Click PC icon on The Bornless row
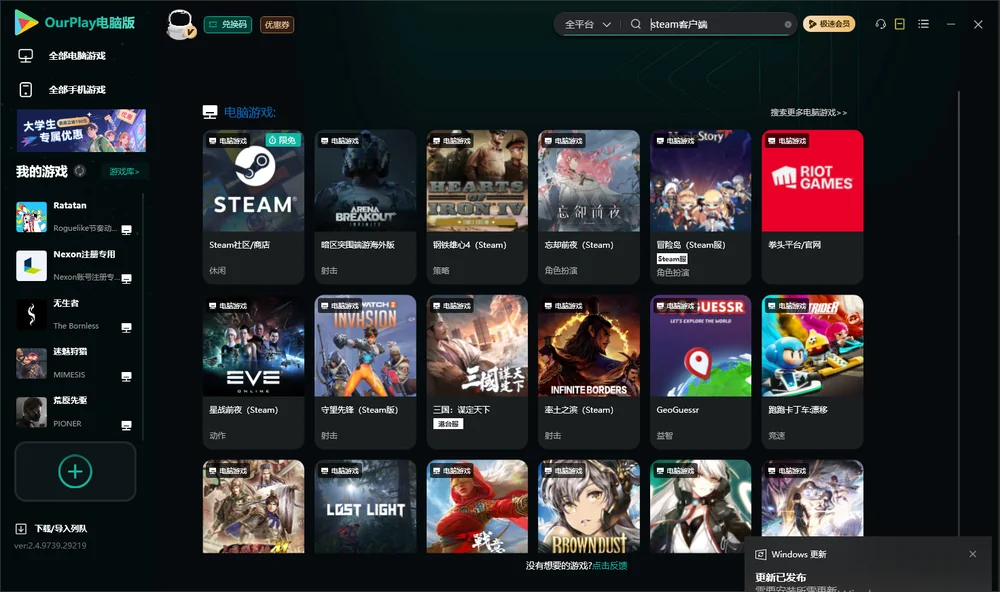Image resolution: width=1000 pixels, height=592 pixels. click(126, 328)
